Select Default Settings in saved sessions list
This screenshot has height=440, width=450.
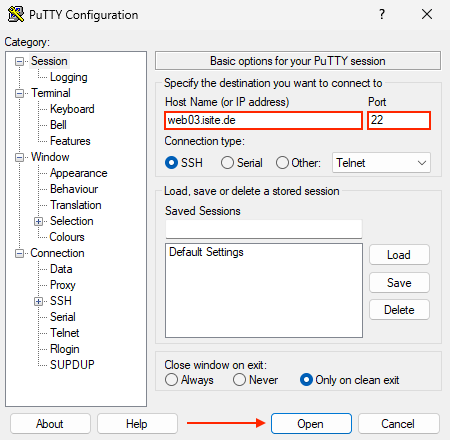click(x=206, y=252)
